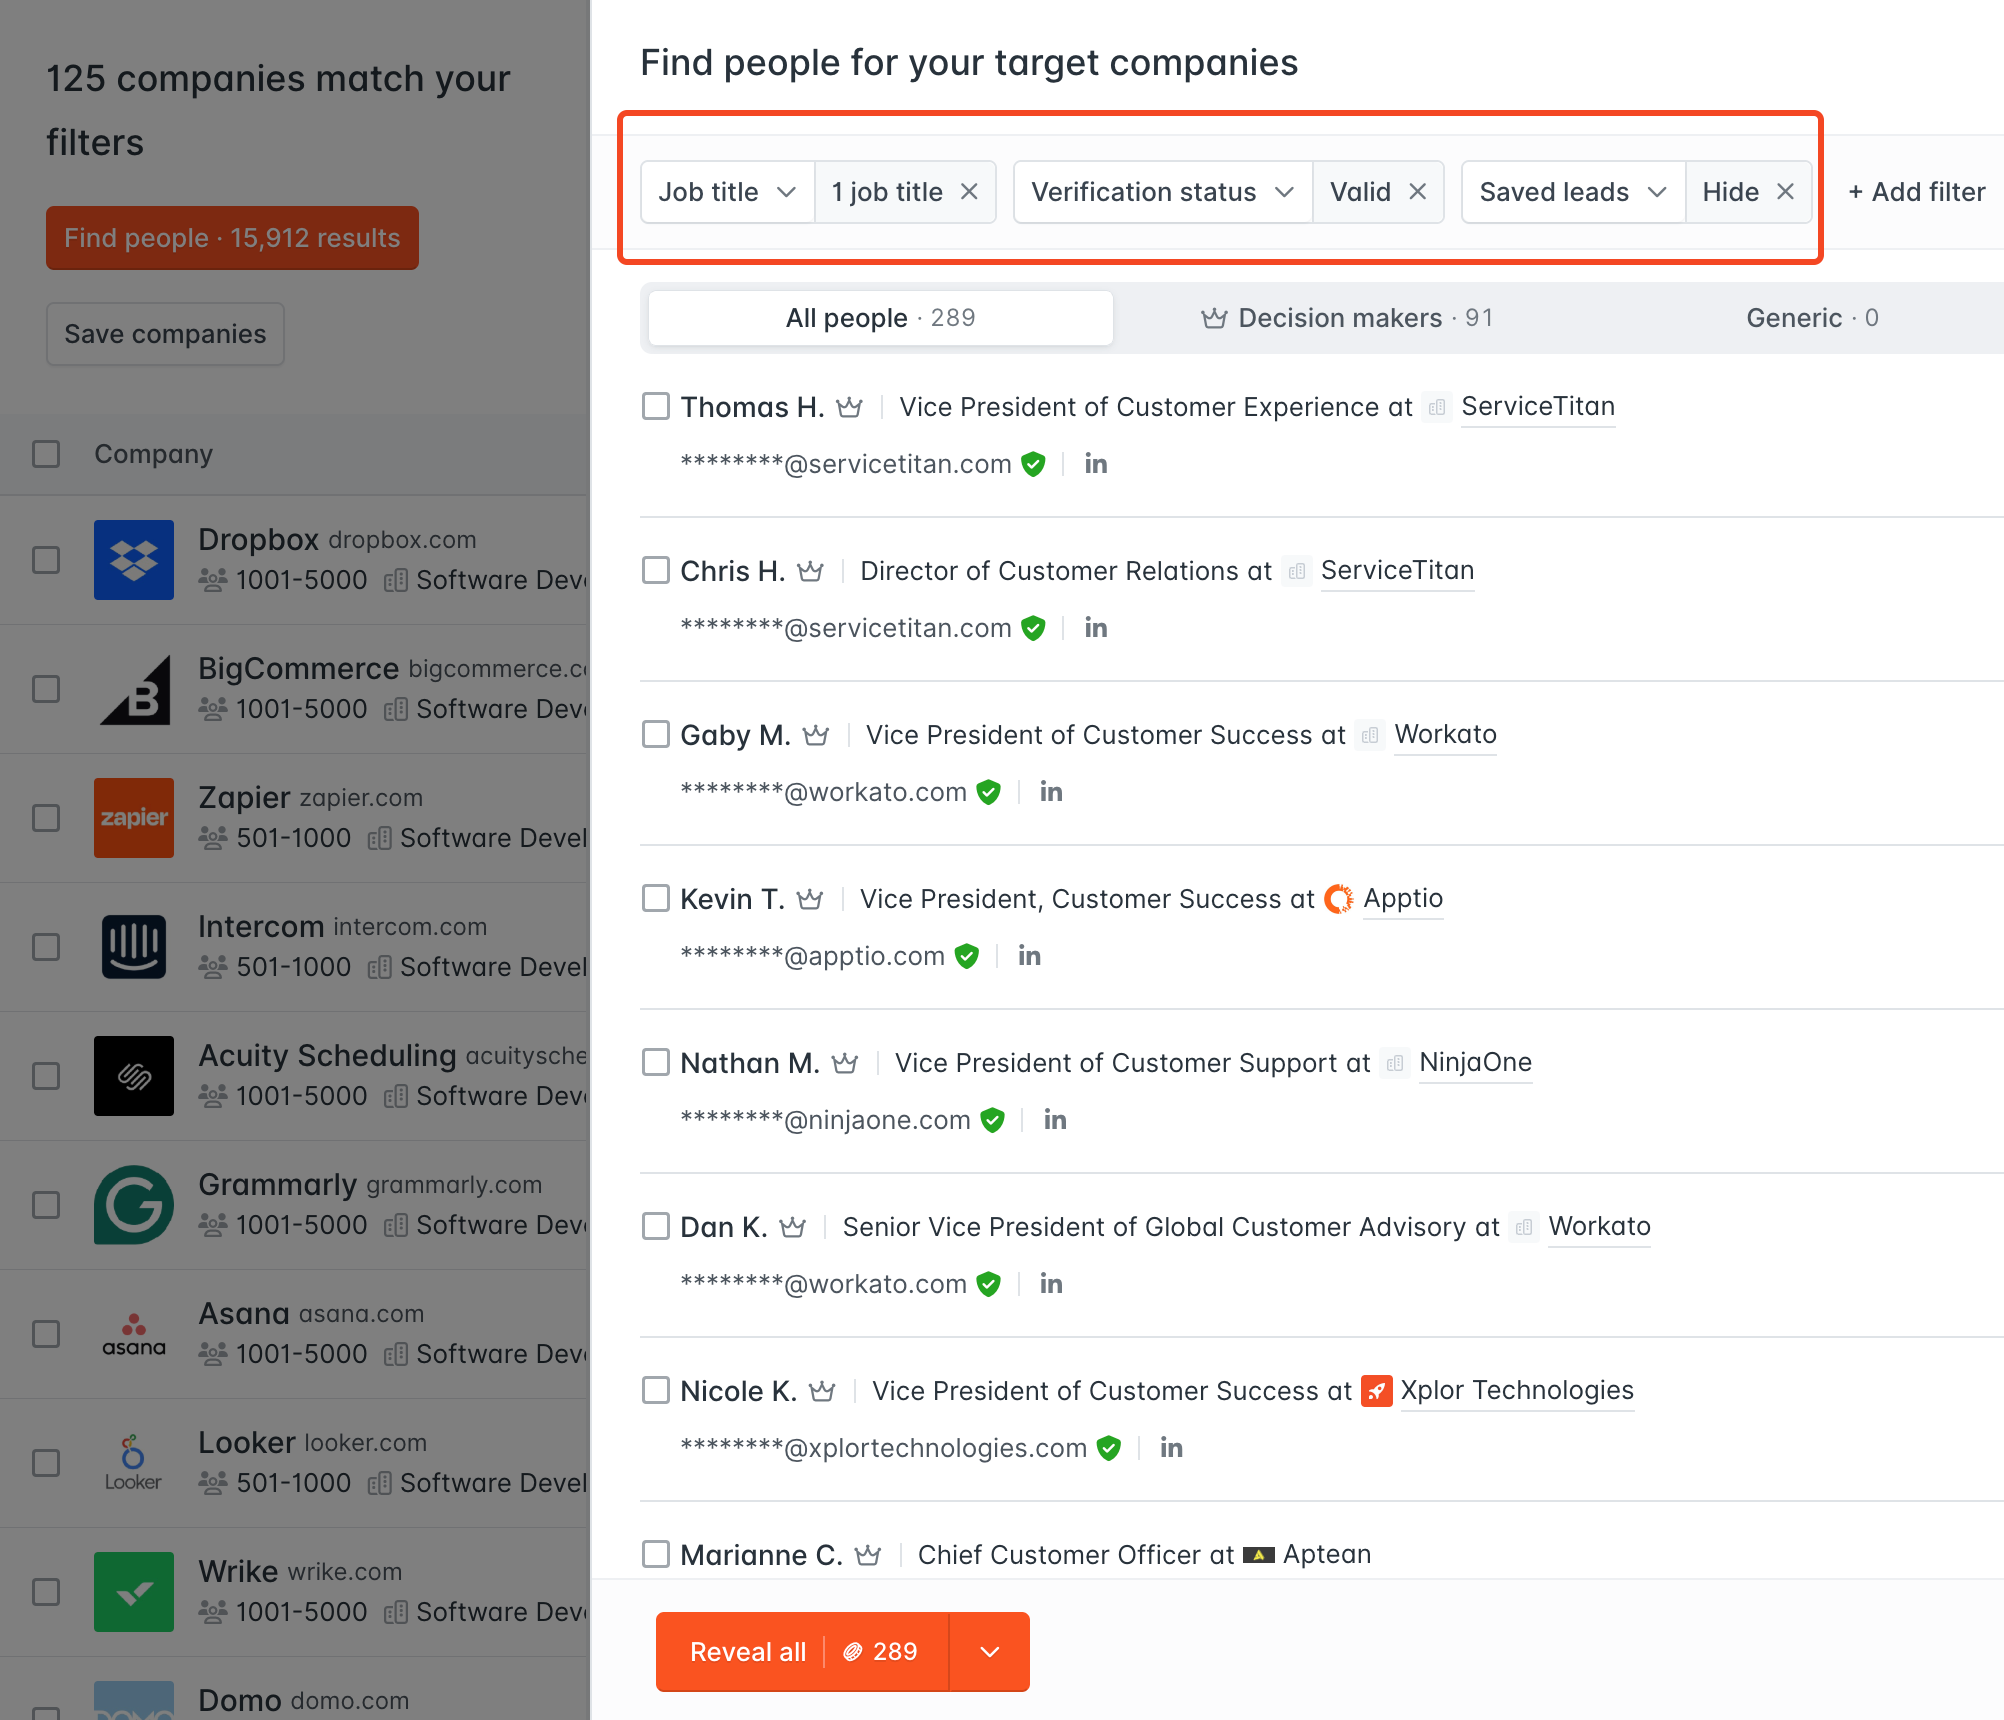The width and height of the screenshot is (2004, 1720).
Task: Clear the Valid verification filter
Action: click(1417, 192)
